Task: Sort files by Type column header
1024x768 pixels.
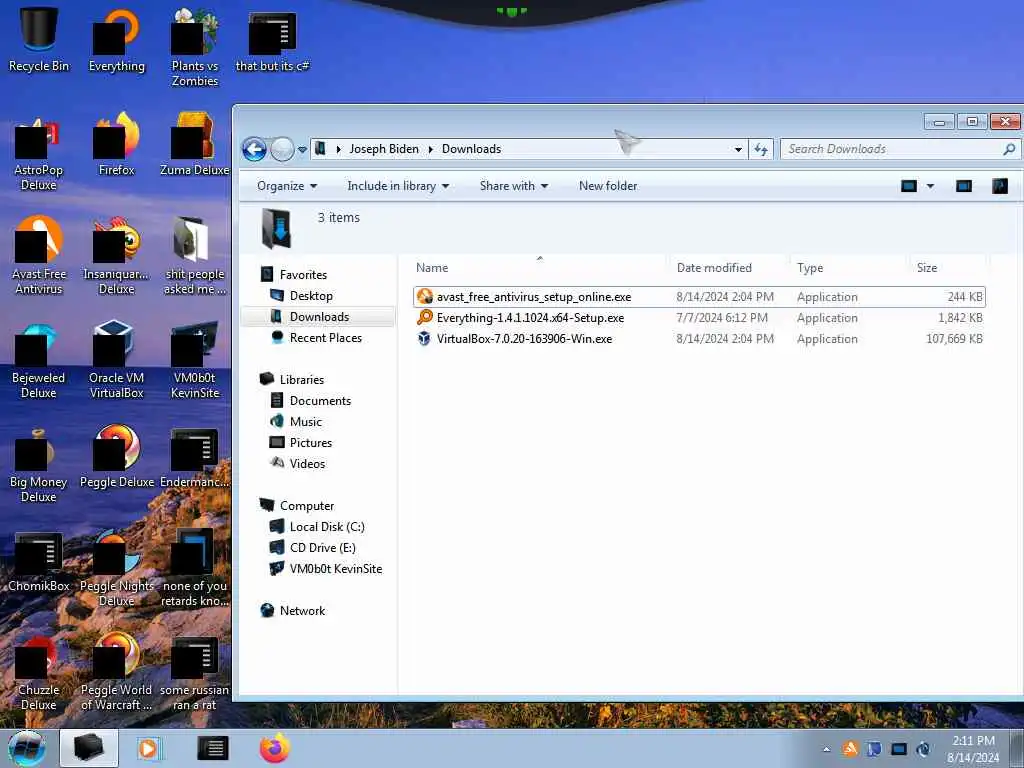Action: [x=849, y=268]
